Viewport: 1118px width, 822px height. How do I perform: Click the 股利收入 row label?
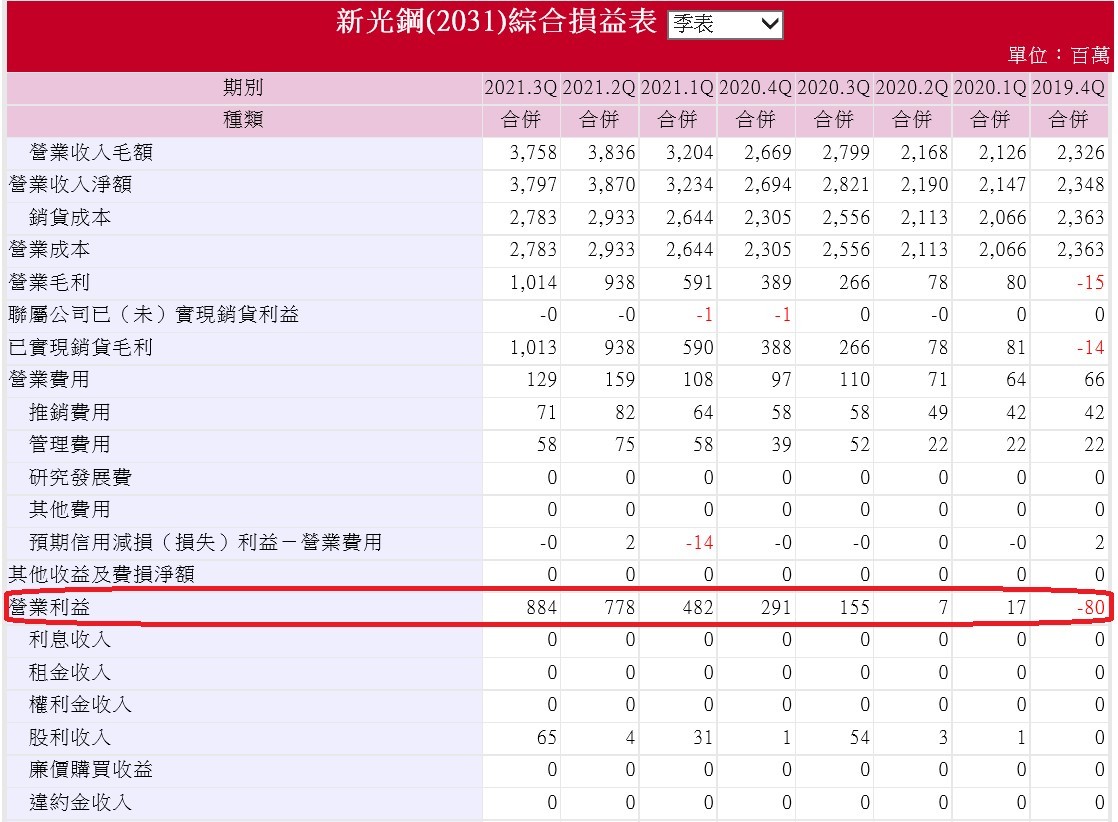(x=70, y=737)
